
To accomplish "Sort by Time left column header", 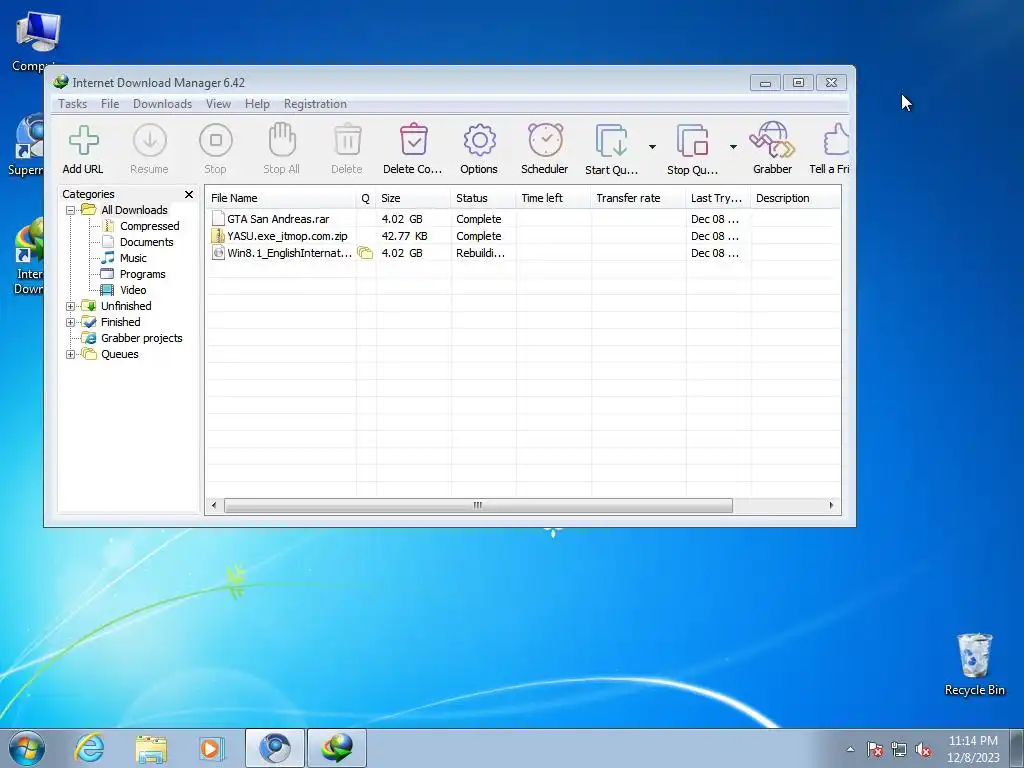I will [x=554, y=198].
